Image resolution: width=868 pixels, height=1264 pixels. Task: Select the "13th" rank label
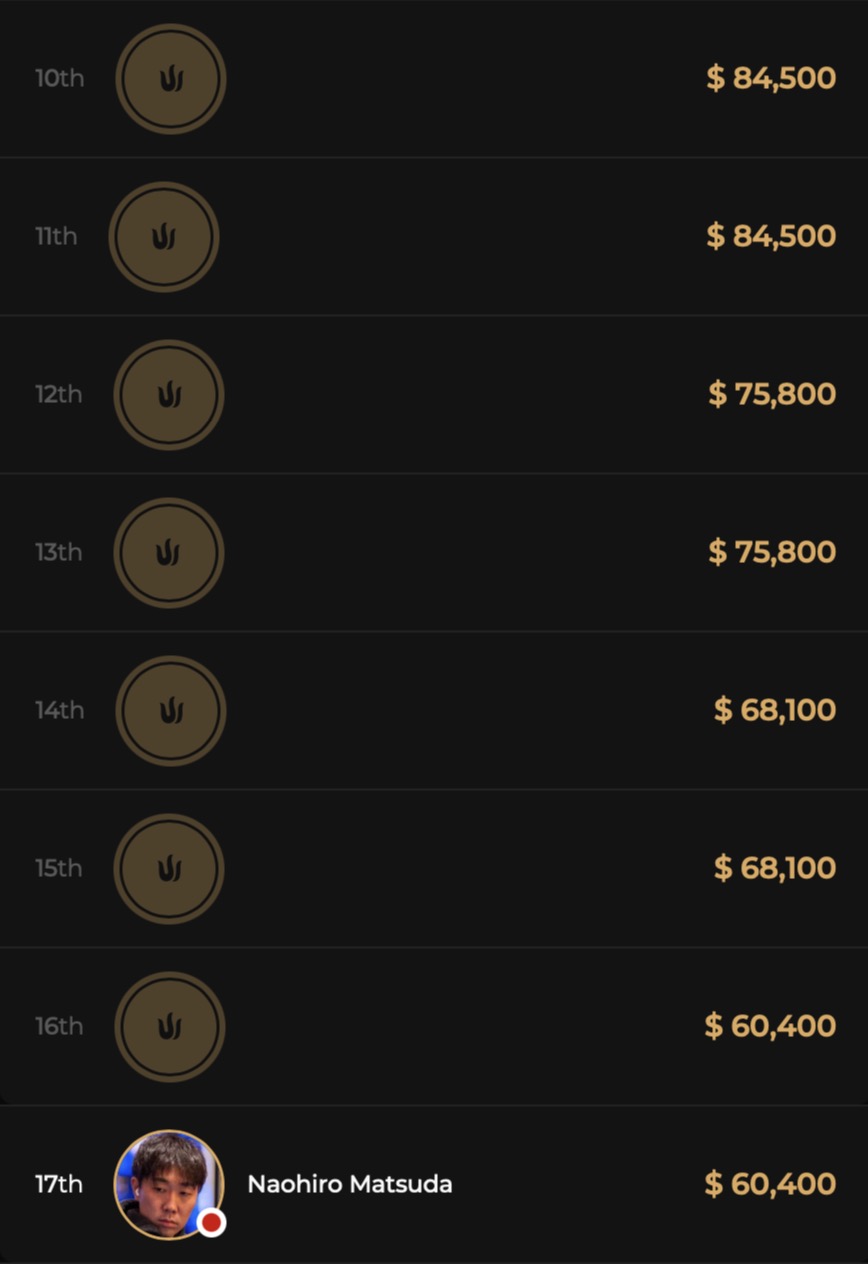click(x=59, y=553)
